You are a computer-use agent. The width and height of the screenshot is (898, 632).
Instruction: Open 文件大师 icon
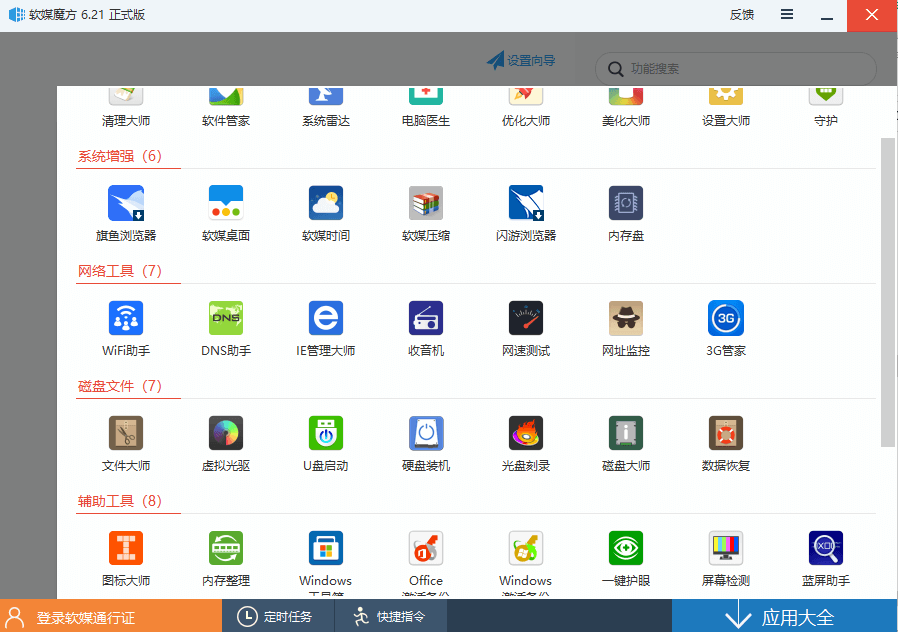click(x=126, y=433)
